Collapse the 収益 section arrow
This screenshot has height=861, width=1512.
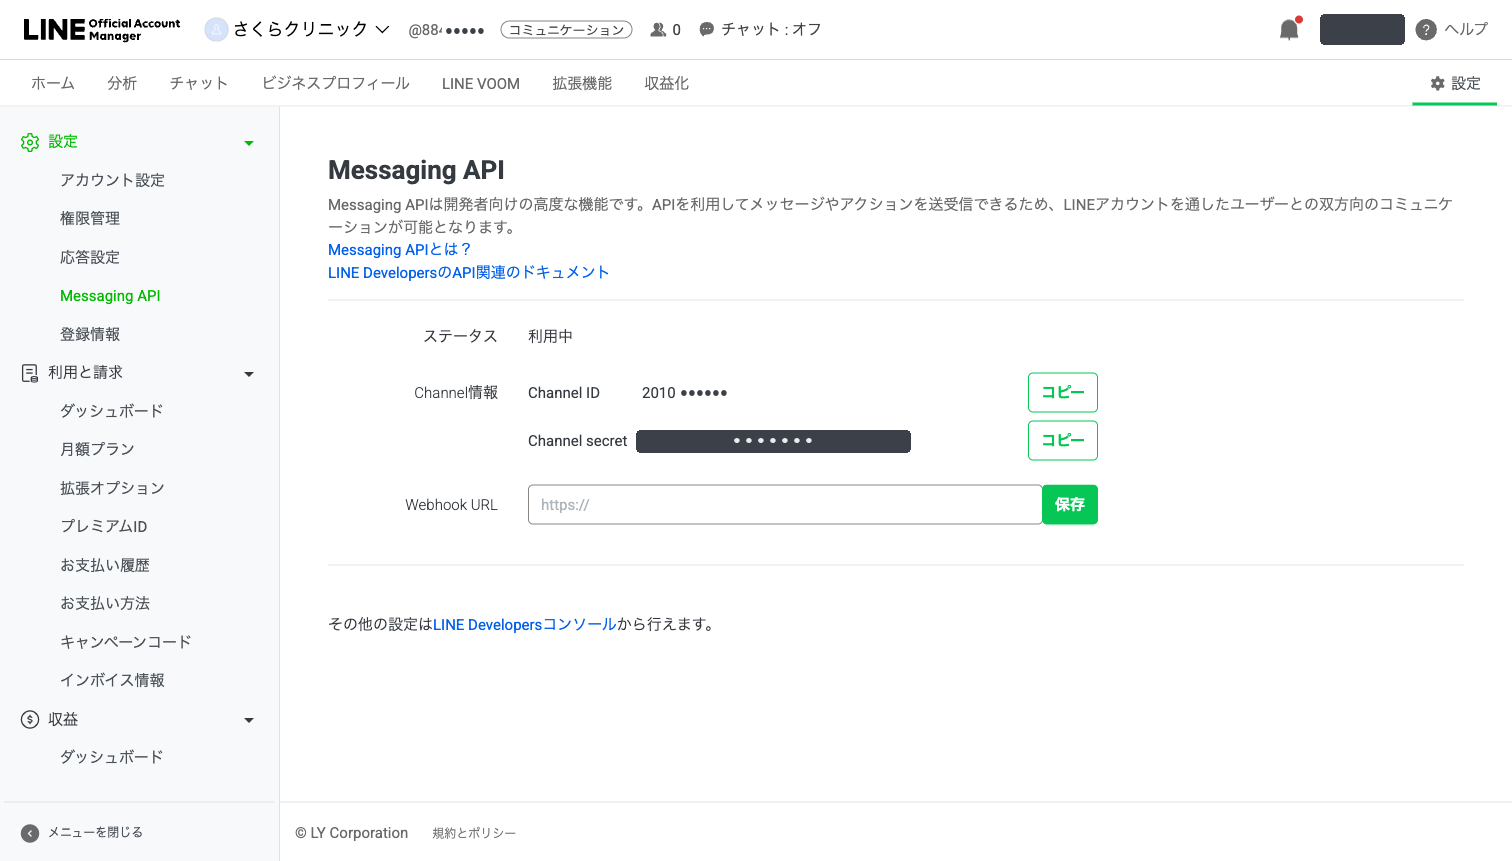pos(249,720)
